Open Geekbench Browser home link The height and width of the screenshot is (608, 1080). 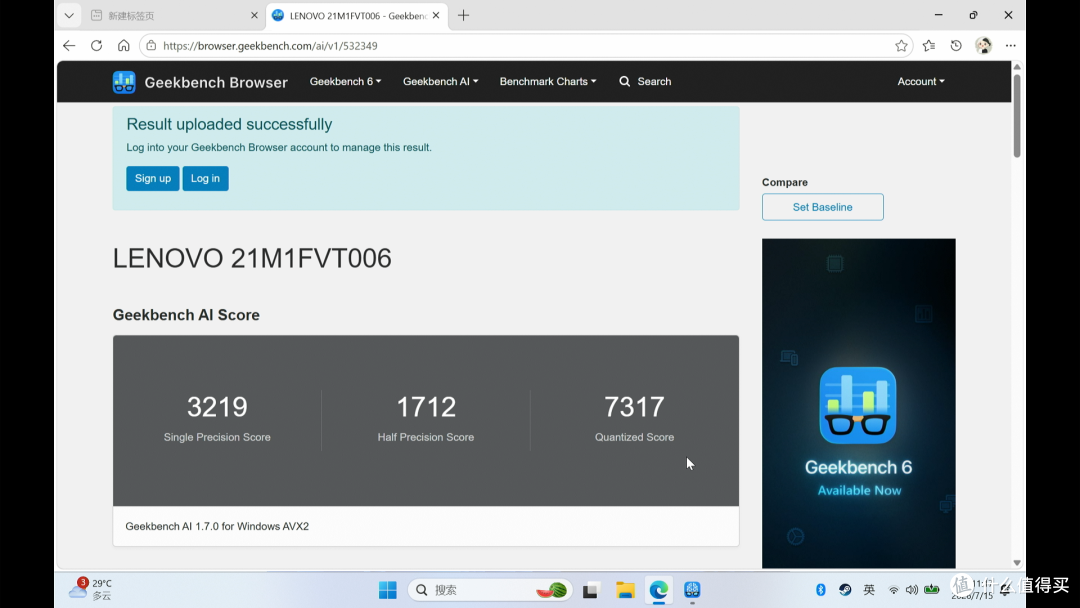(x=216, y=82)
